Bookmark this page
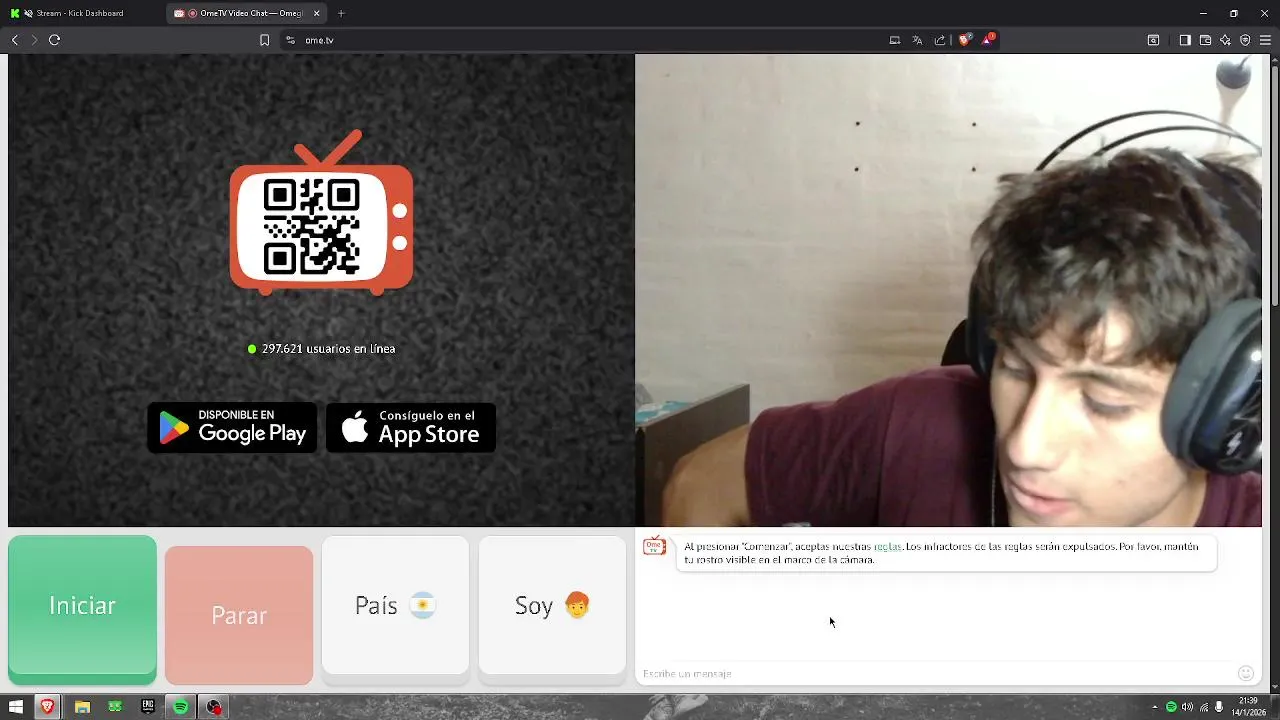 coord(264,40)
